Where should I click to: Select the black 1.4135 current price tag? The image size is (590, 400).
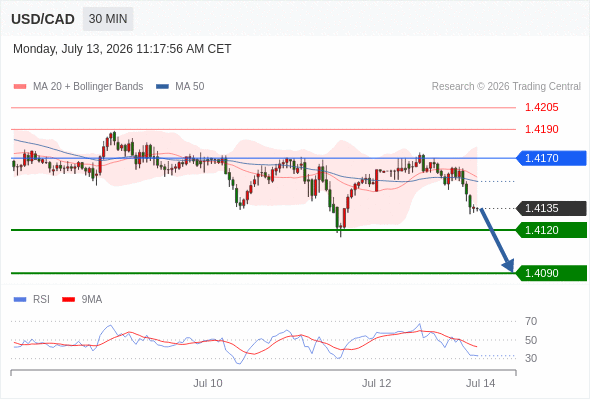(x=551, y=208)
